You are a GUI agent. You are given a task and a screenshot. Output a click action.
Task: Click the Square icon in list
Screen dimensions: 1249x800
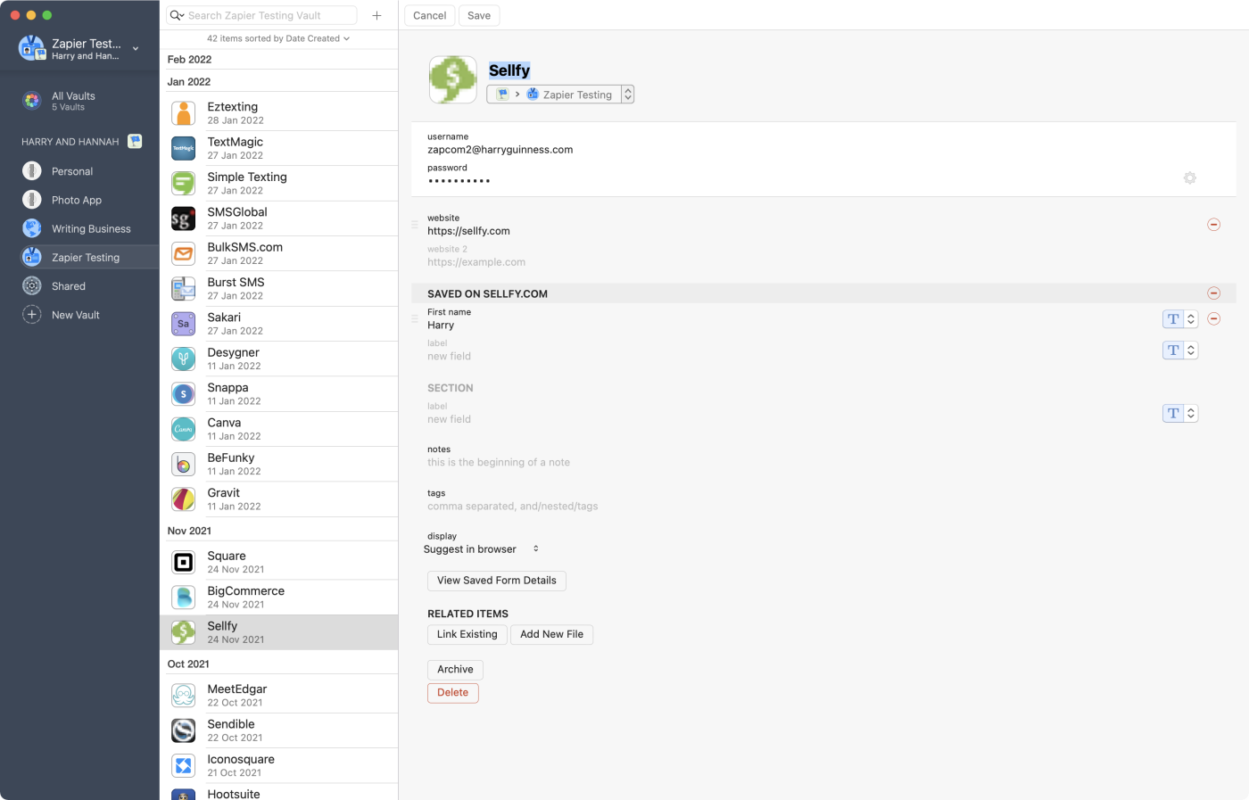point(183,562)
